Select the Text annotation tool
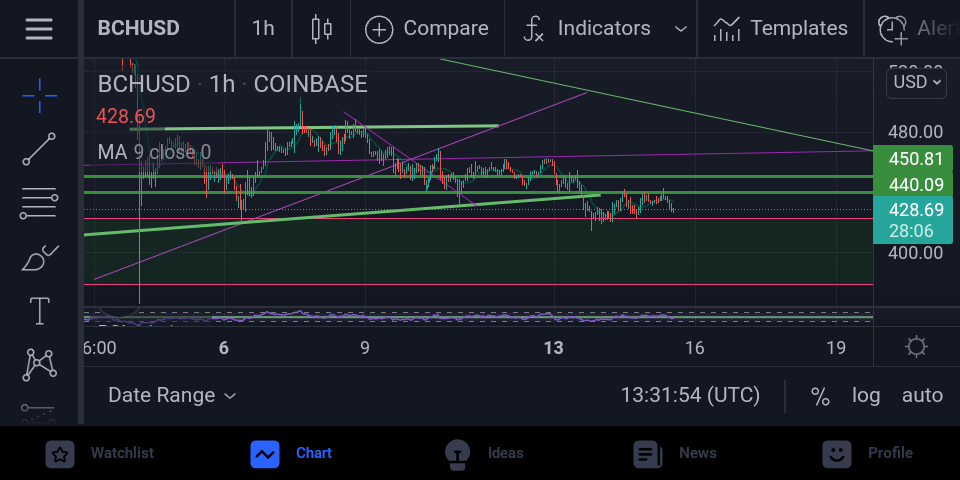960x480 pixels. pyautogui.click(x=39, y=310)
